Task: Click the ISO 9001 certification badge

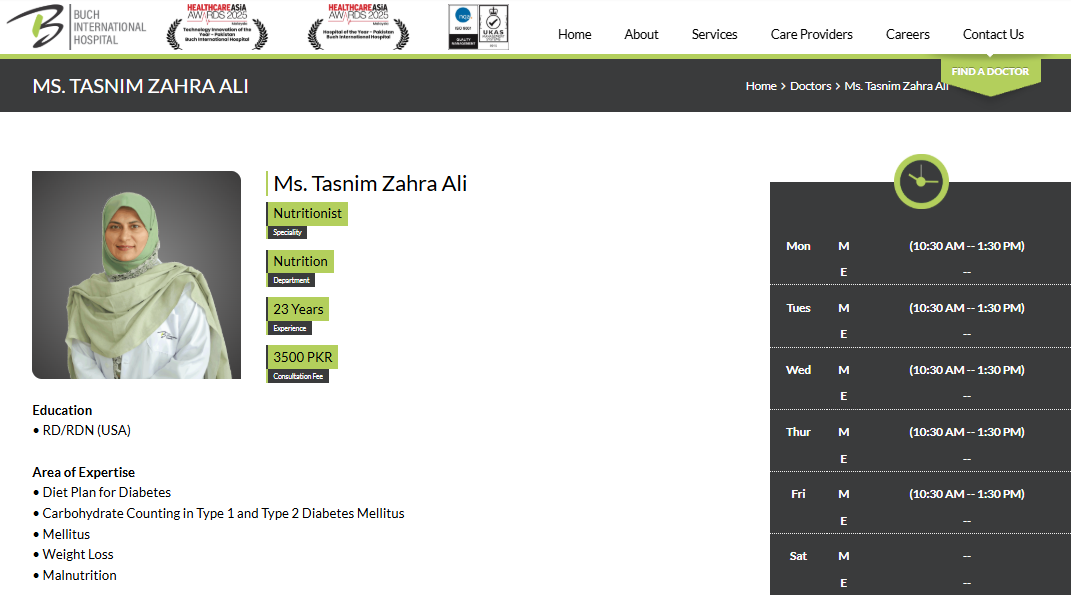Action: click(463, 27)
